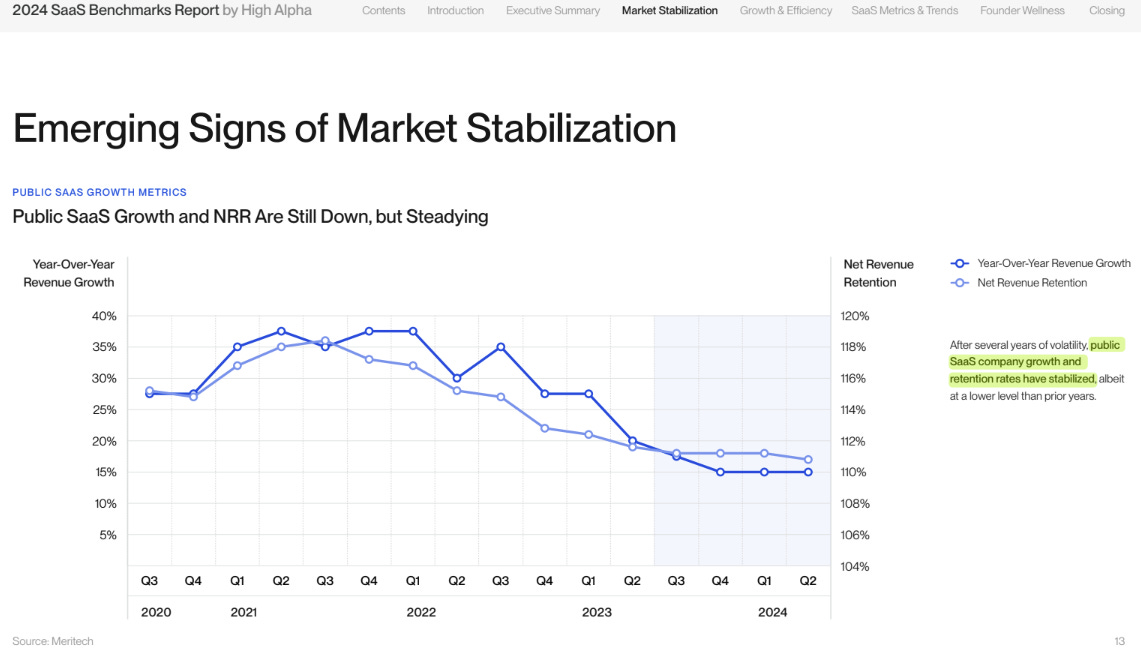Select the Q2 2024 revenue growth data point
Viewport: 1141px width, 655px height.
click(x=808, y=472)
